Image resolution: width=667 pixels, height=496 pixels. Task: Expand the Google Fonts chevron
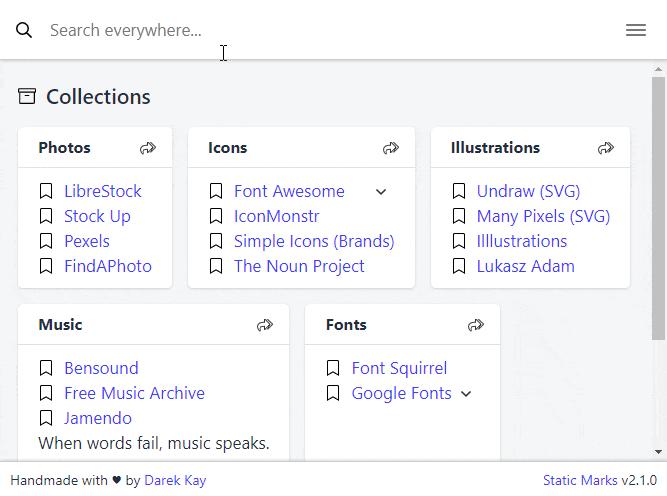coord(466,394)
